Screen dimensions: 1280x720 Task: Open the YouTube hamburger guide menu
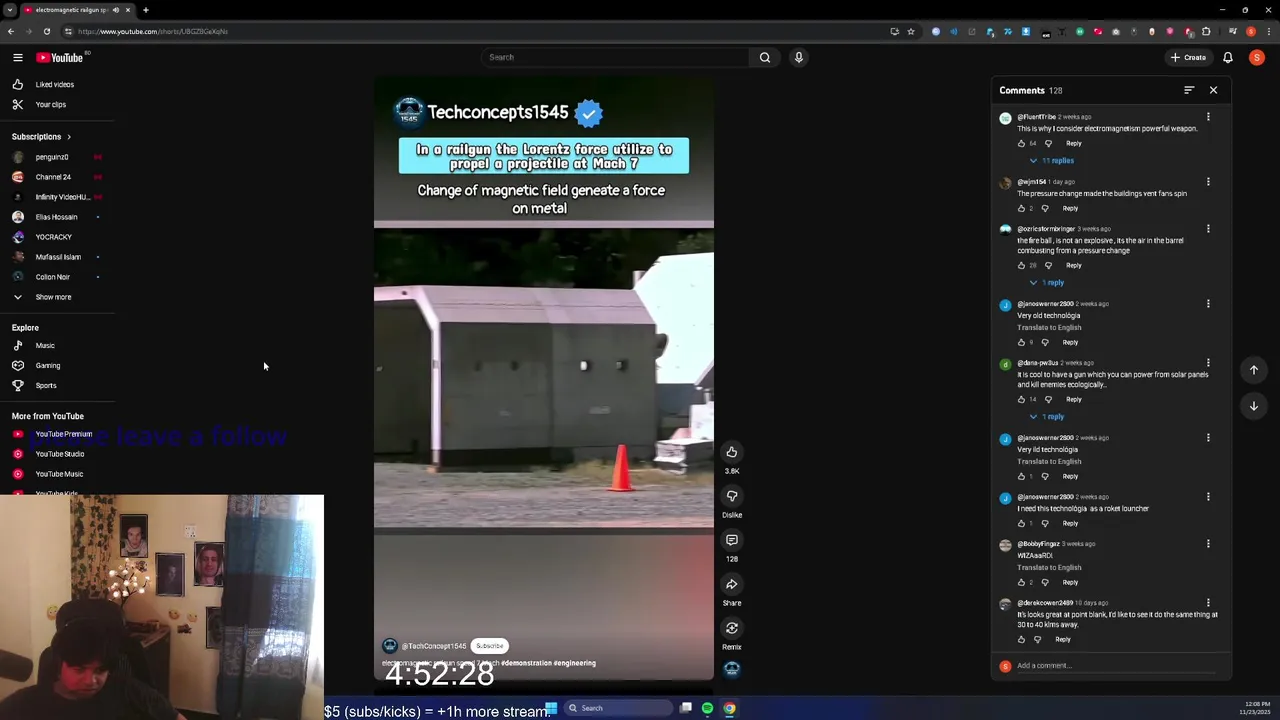pos(17,57)
